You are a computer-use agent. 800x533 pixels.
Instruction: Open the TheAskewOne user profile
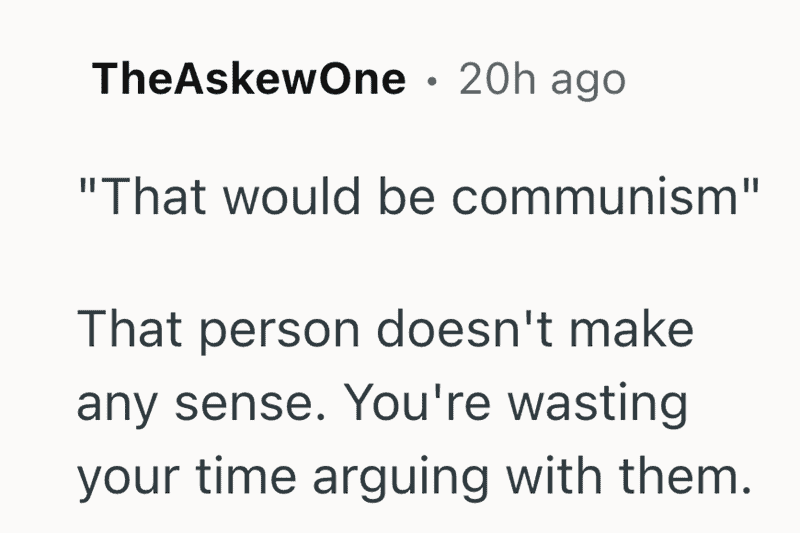pyautogui.click(x=249, y=80)
